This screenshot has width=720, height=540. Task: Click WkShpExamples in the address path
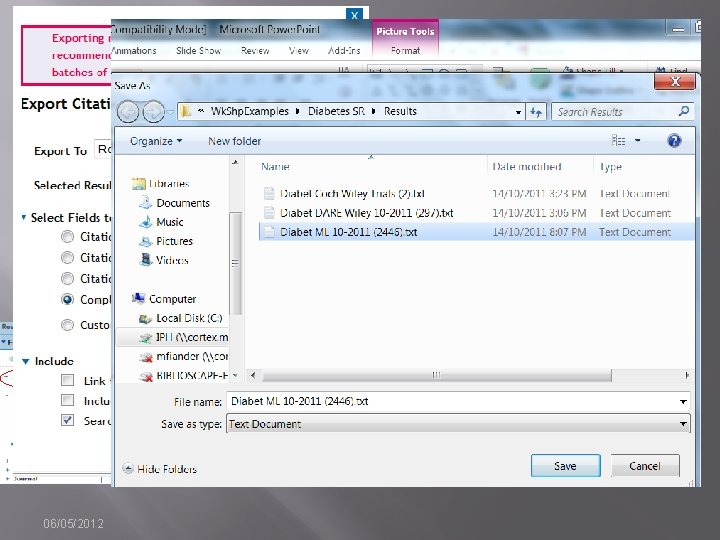coord(250,111)
